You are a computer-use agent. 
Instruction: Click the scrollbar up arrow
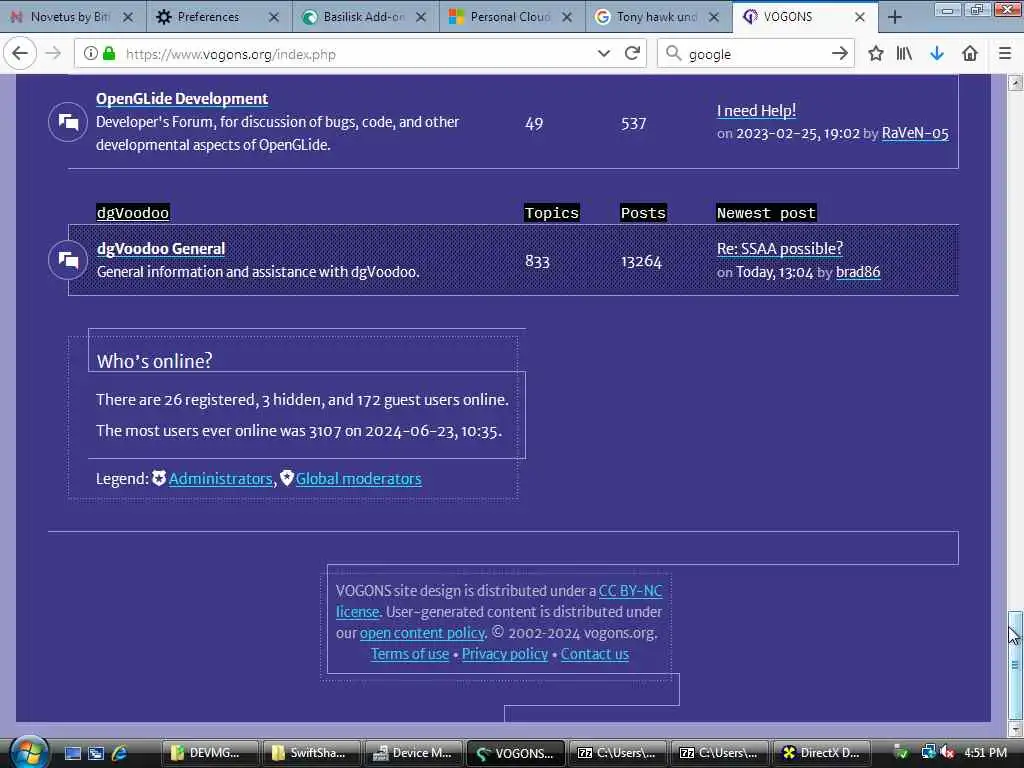(x=1015, y=83)
